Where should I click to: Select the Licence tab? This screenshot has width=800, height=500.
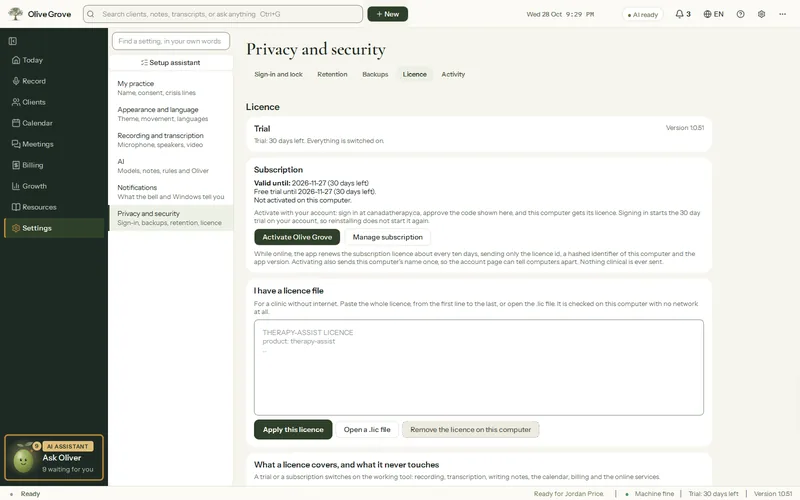(414, 74)
